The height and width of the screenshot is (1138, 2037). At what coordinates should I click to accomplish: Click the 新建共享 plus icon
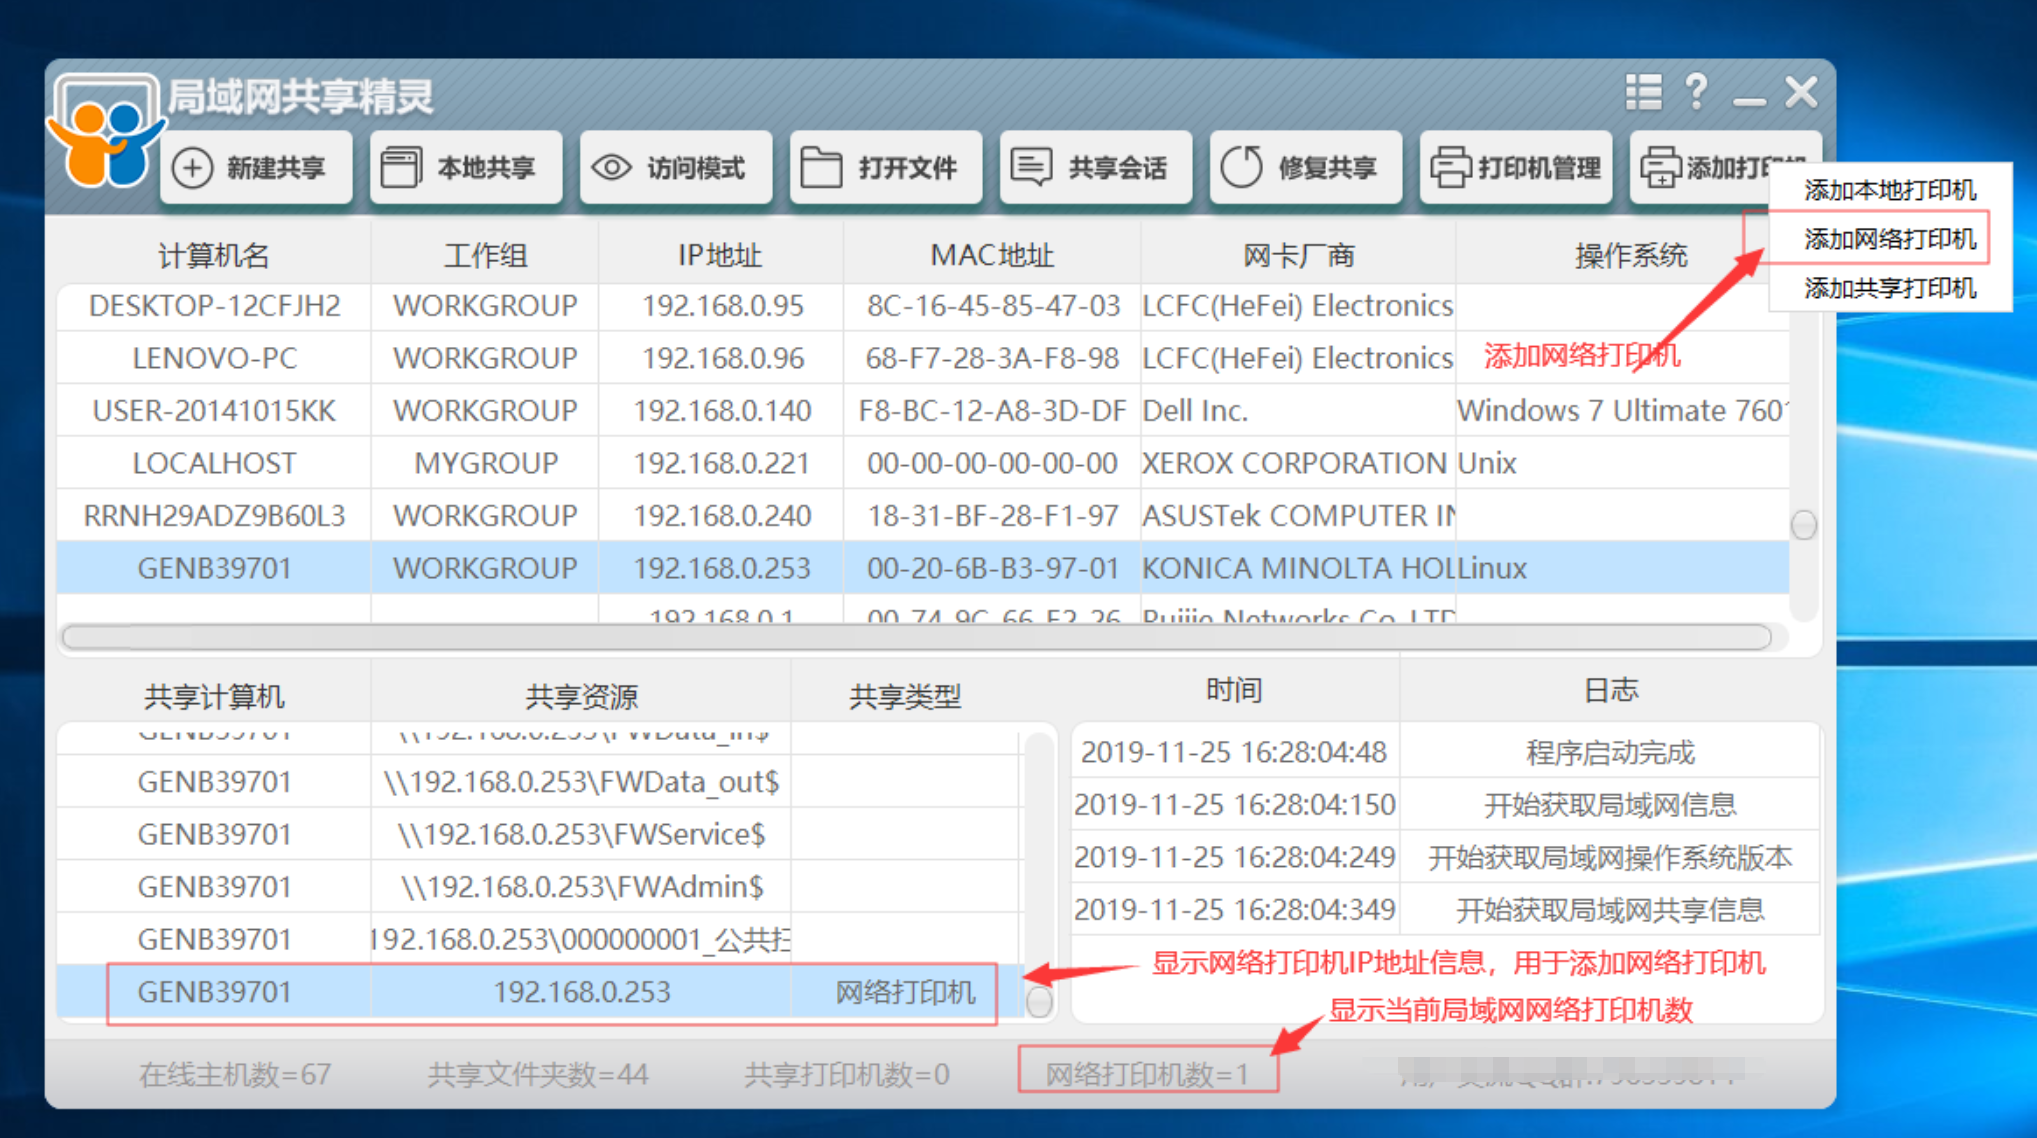click(192, 168)
